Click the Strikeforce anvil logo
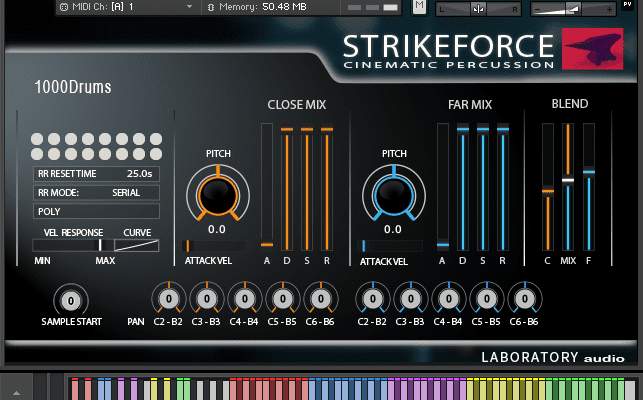The image size is (643, 400). coord(598,48)
